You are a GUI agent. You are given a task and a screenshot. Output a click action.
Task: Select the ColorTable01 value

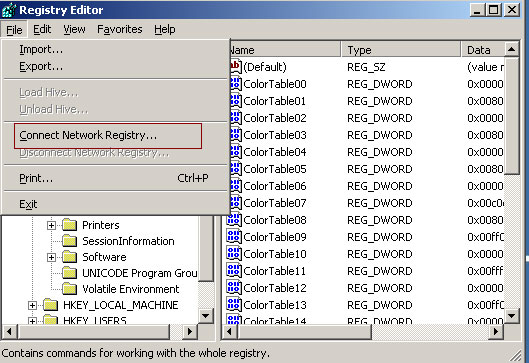pos(275,101)
